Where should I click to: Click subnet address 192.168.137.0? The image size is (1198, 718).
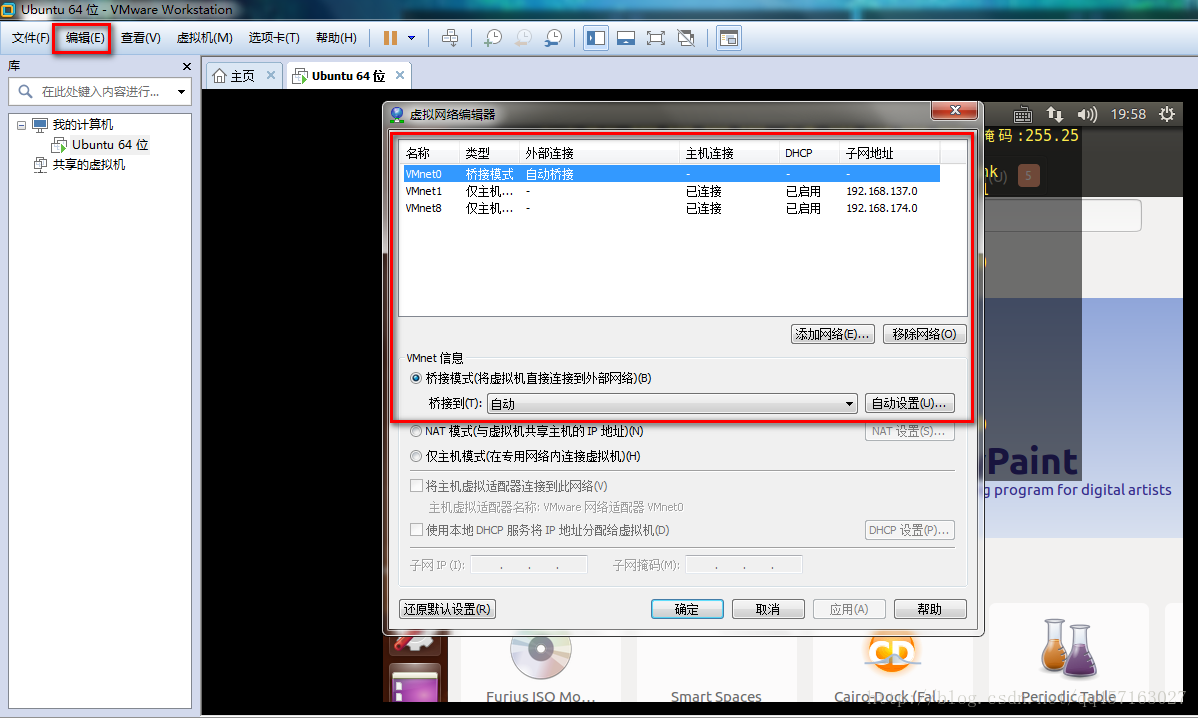(x=882, y=191)
